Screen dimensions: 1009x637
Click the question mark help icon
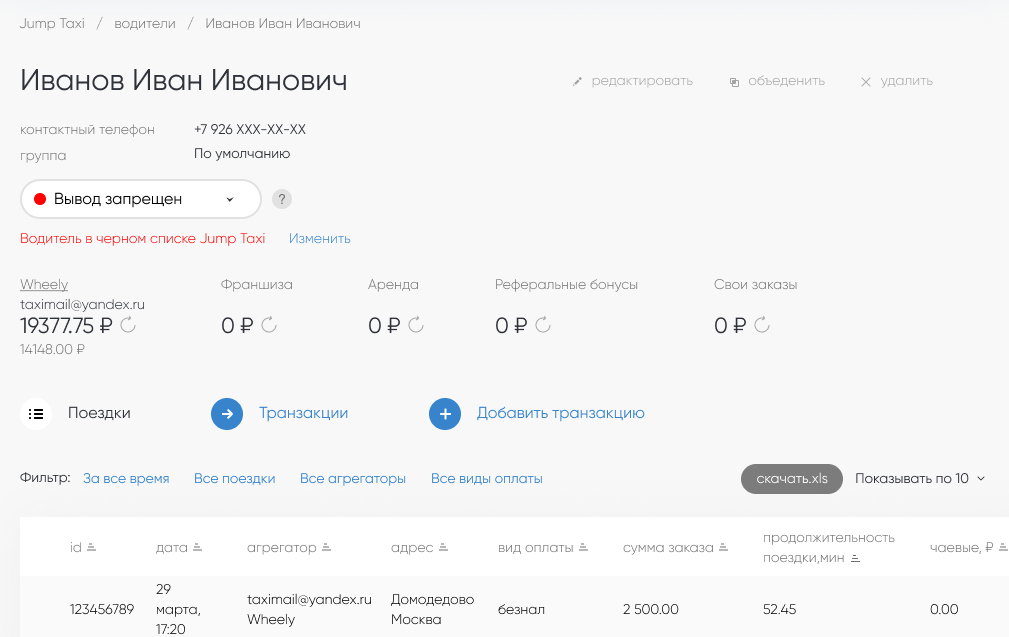coord(282,199)
